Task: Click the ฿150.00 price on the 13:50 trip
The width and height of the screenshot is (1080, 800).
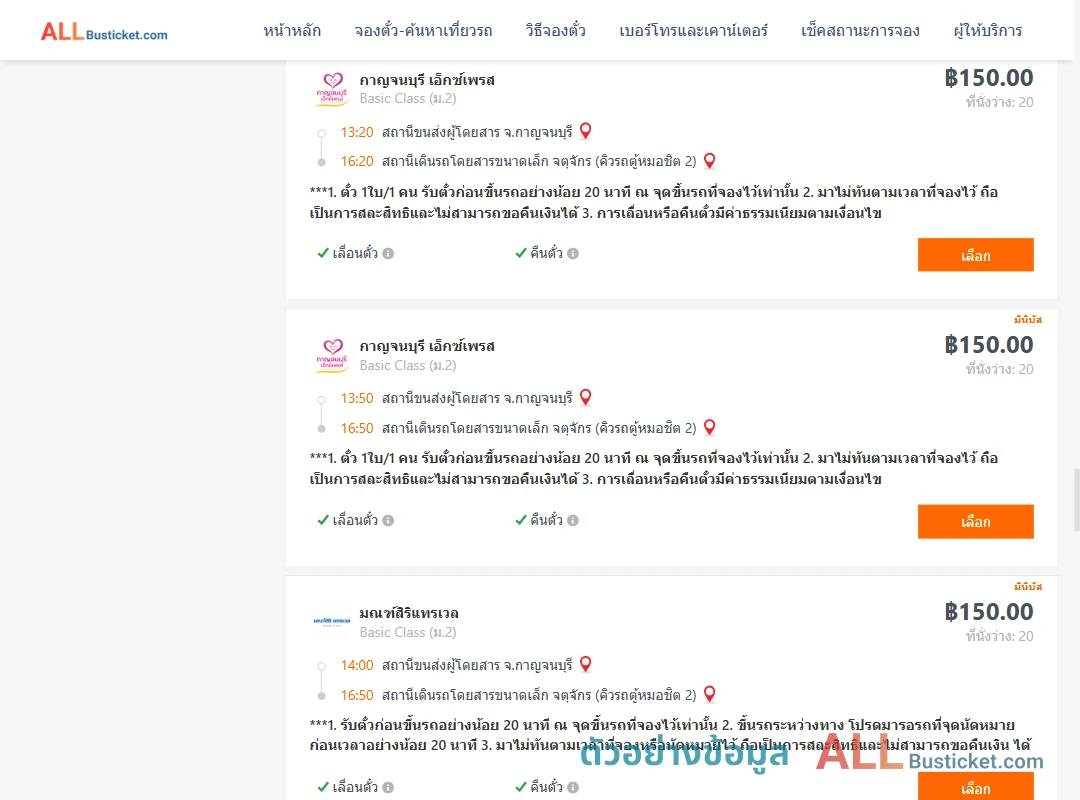Action: pyautogui.click(x=989, y=345)
